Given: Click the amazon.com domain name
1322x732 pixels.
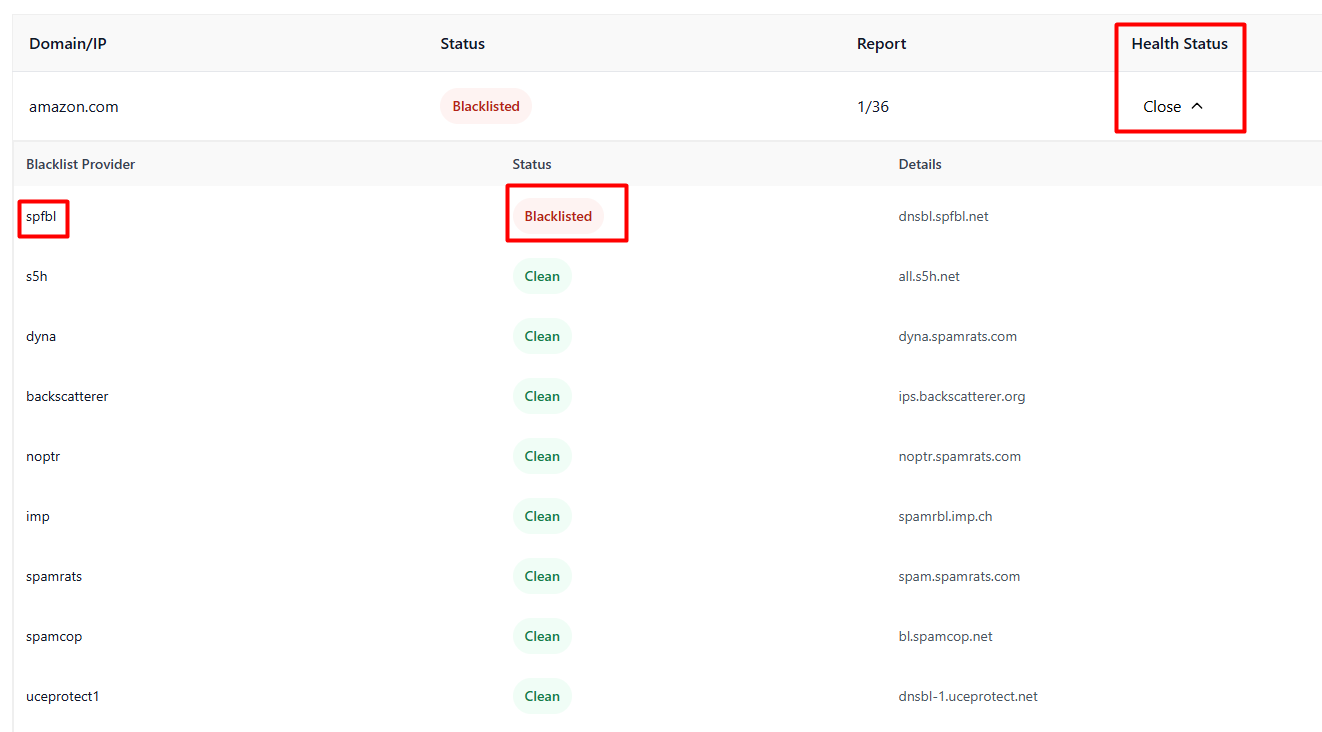Looking at the screenshot, I should click(x=73, y=106).
